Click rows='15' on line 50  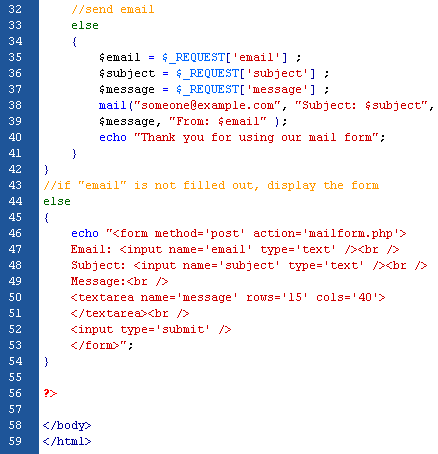tap(276, 297)
